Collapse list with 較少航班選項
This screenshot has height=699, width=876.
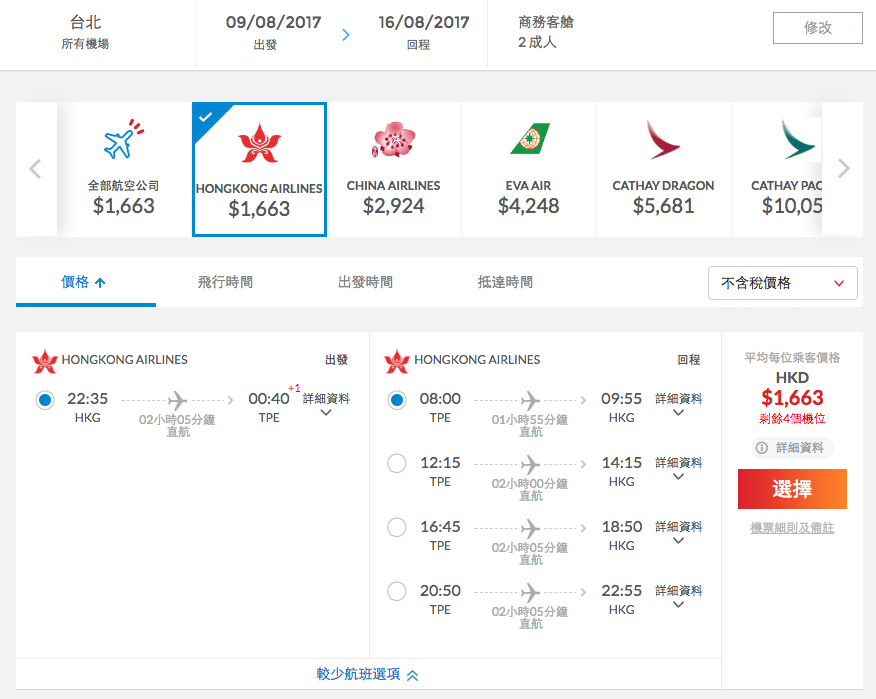tap(368, 674)
